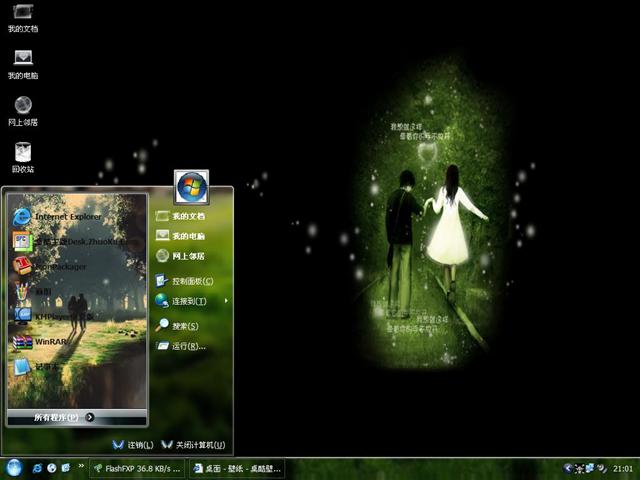Screen dimensions: 640x480
Task: Click the Log Off 注销(L) button
Action: (x=133, y=444)
